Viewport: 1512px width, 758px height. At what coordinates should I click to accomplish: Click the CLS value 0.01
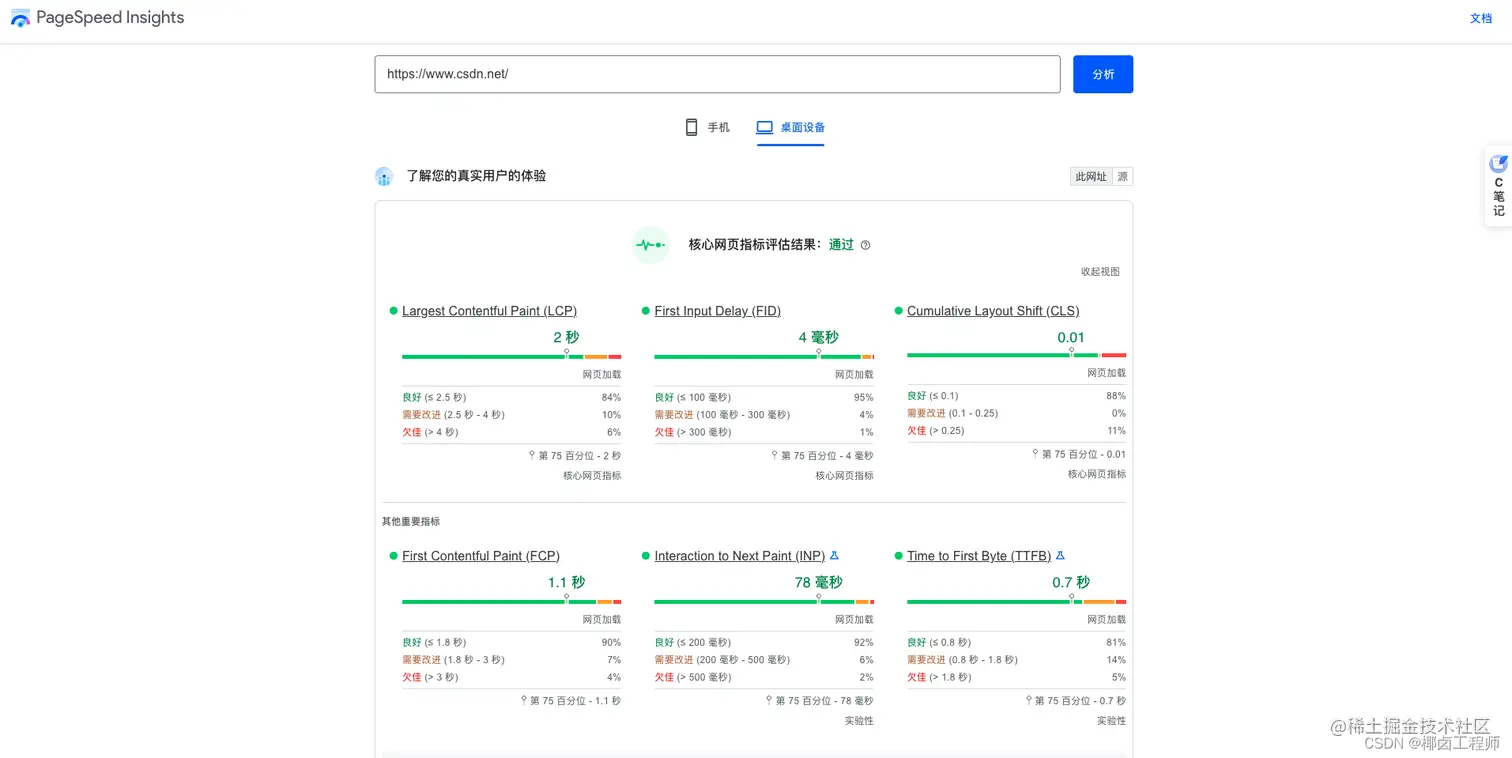(1071, 337)
